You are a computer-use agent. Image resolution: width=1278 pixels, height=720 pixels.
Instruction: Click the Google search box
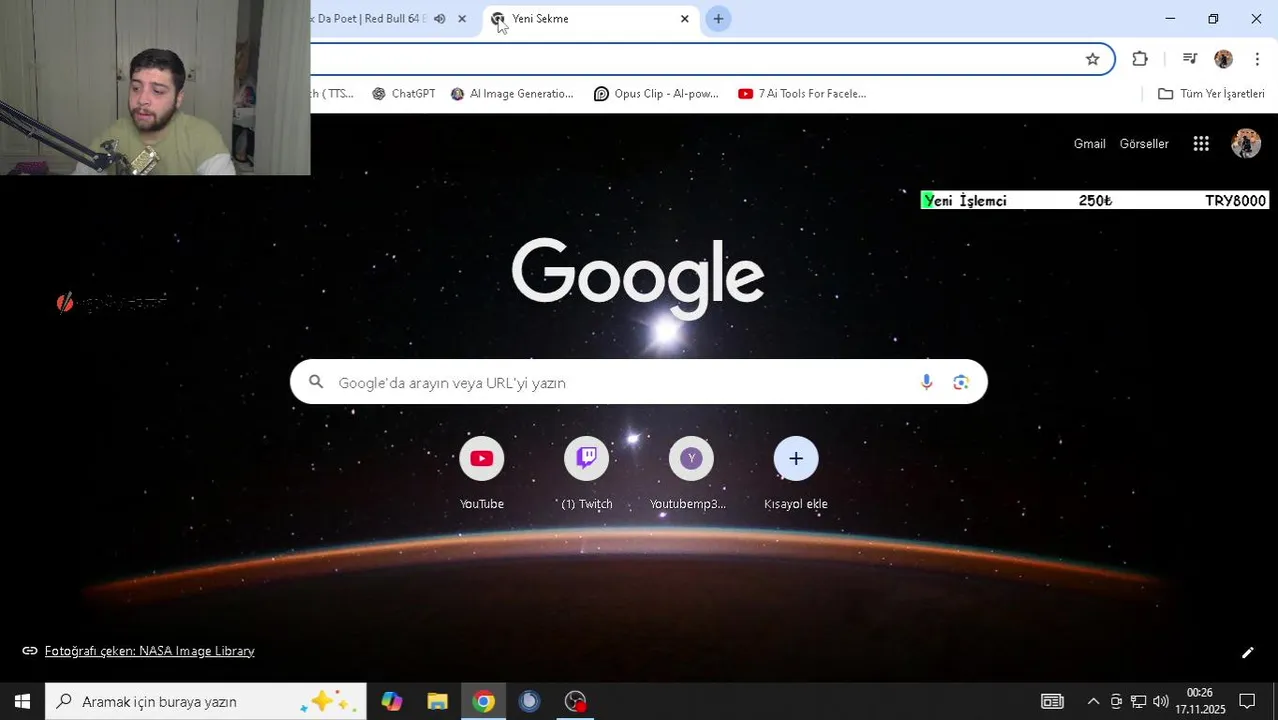(x=639, y=382)
